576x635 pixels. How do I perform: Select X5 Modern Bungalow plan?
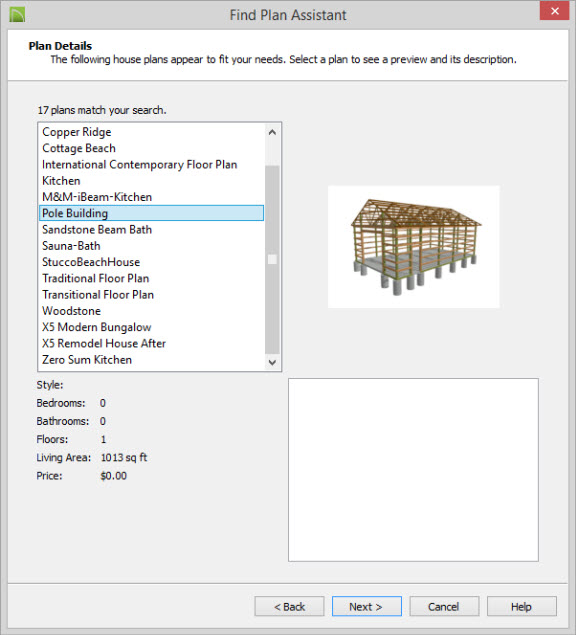(x=96, y=327)
